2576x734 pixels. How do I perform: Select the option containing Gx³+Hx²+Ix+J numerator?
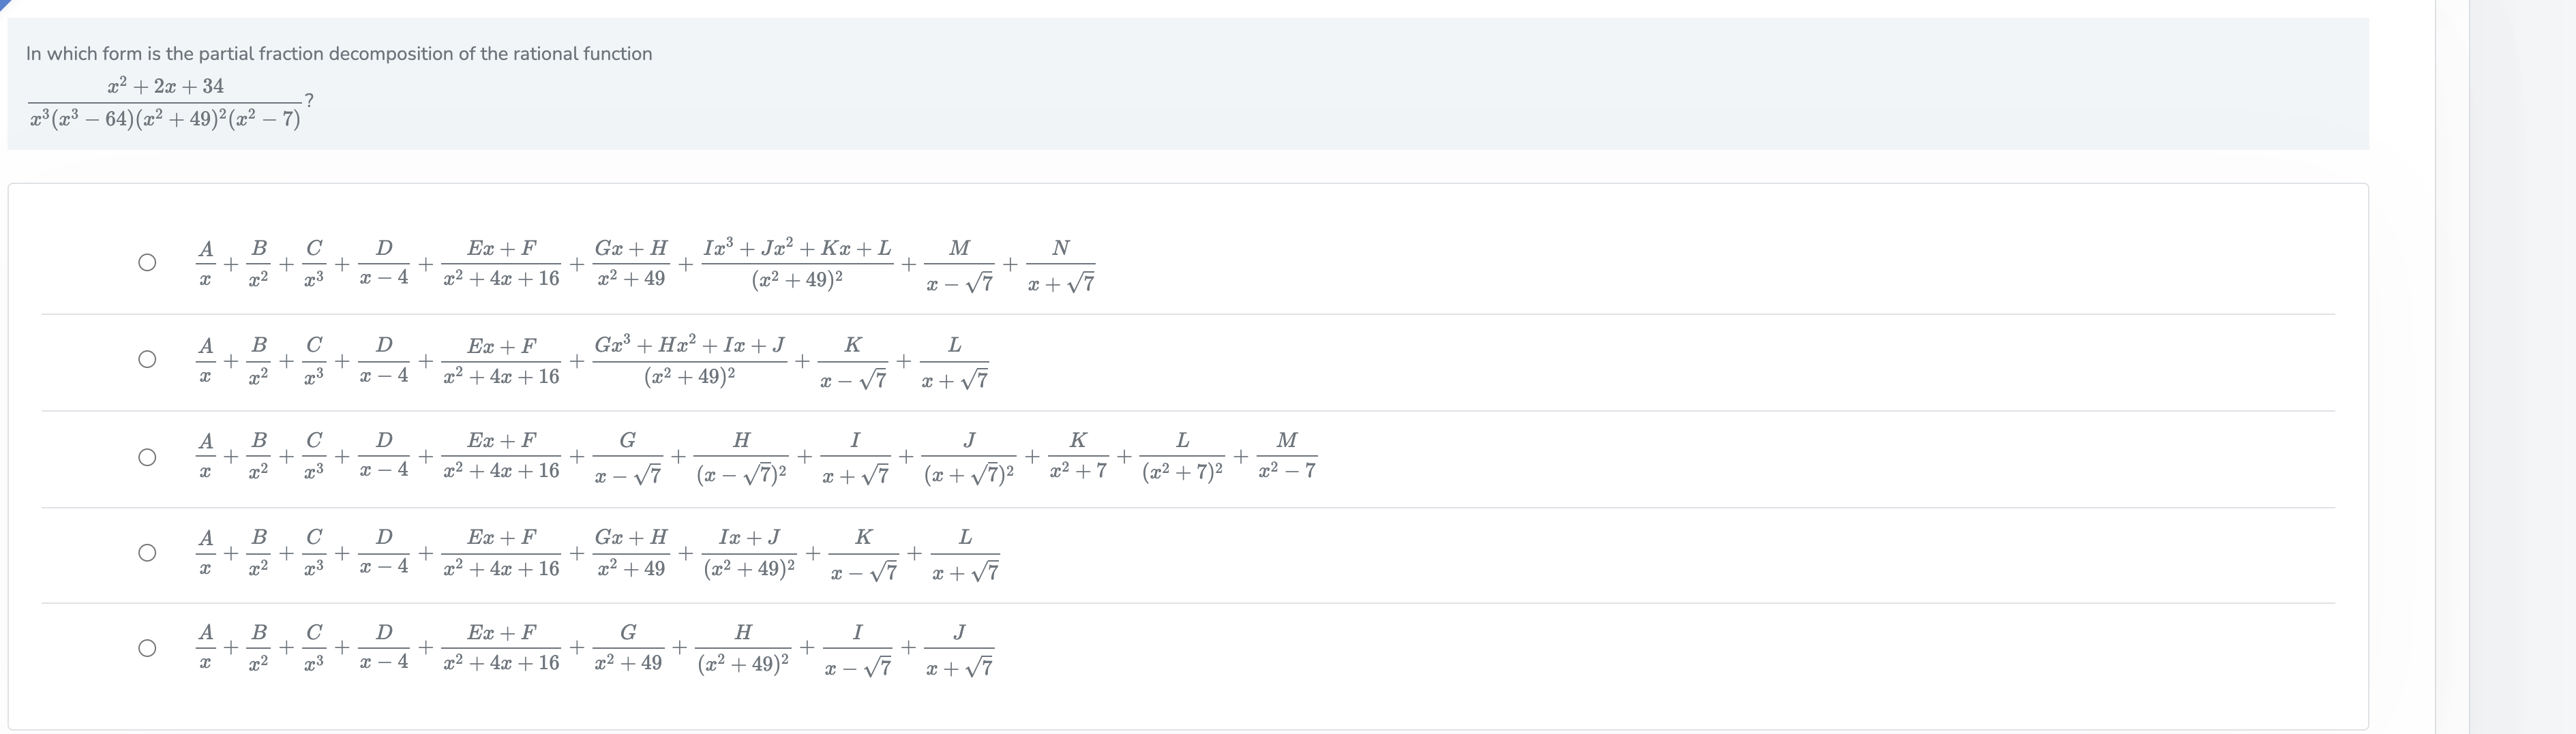tap(147, 359)
